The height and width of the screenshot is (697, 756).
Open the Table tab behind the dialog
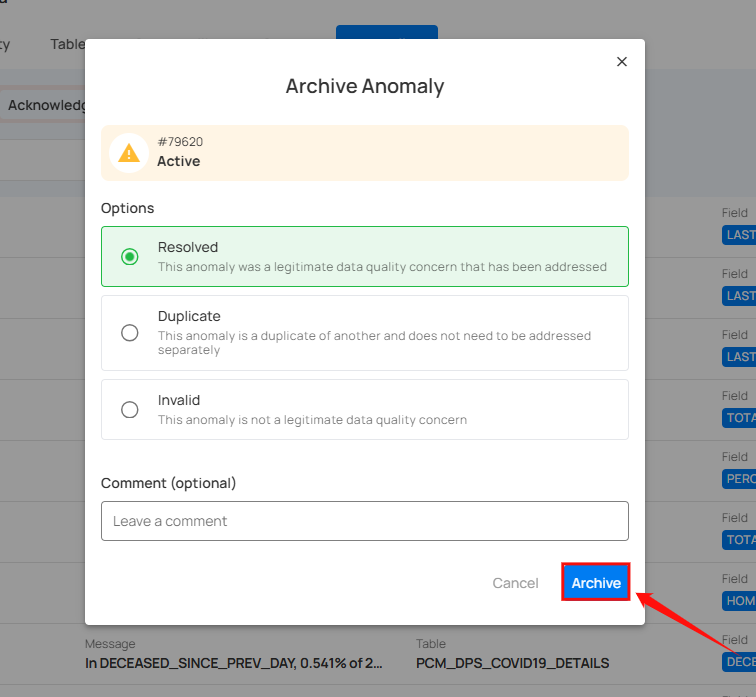pyautogui.click(x=68, y=44)
